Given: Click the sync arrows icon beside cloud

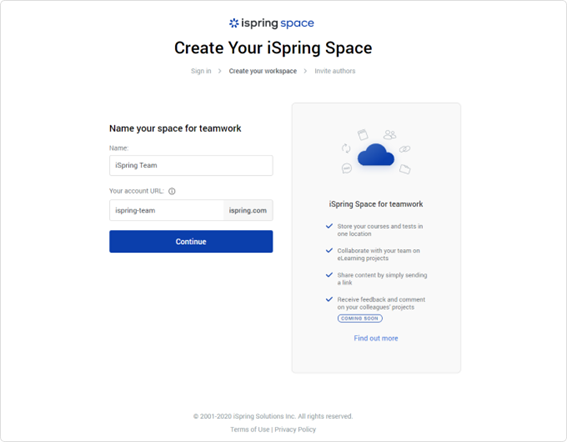Looking at the screenshot, I should click(346, 148).
